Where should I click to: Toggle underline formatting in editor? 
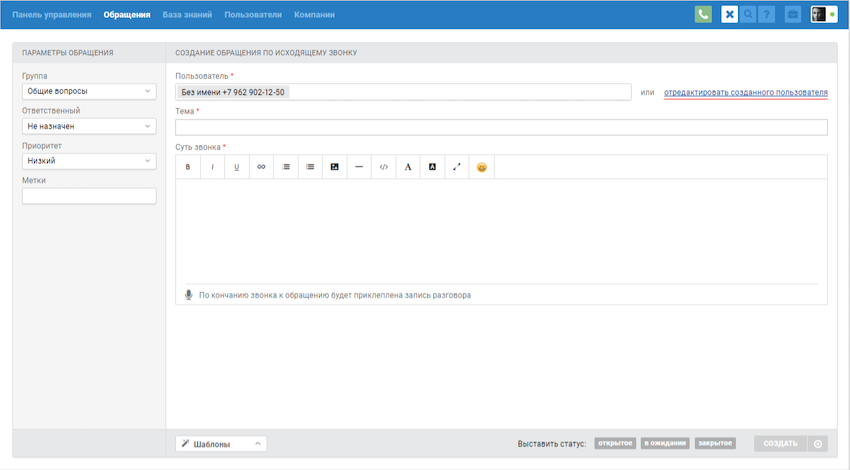pos(236,167)
